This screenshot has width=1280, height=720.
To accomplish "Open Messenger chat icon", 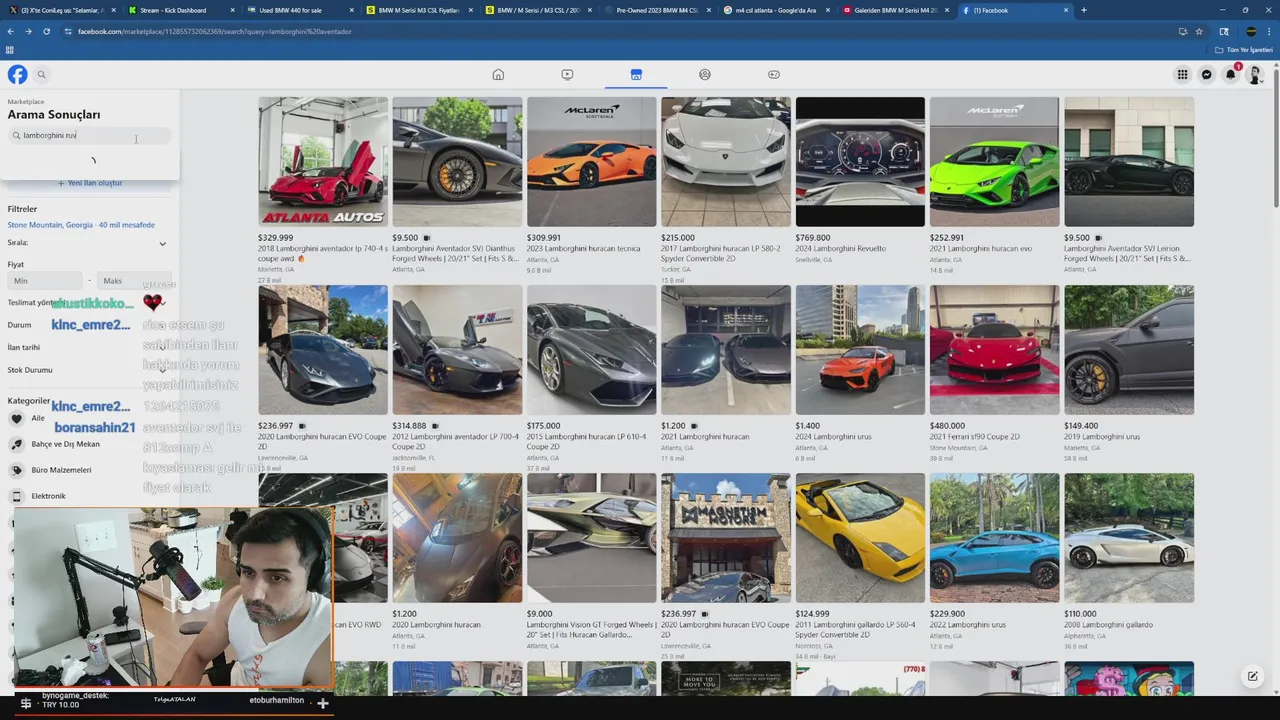I will (1207, 74).
